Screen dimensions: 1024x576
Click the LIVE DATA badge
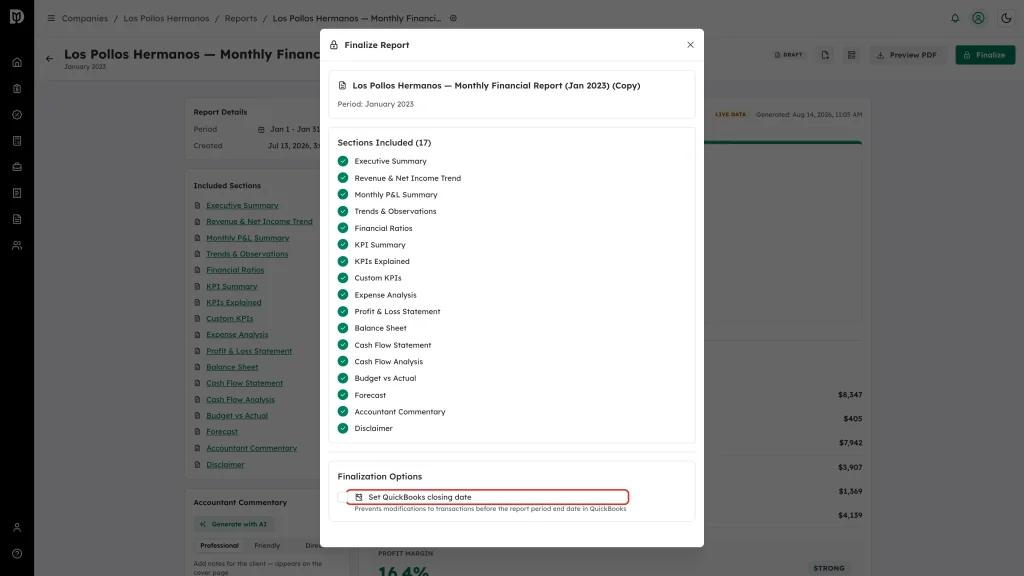click(730, 114)
